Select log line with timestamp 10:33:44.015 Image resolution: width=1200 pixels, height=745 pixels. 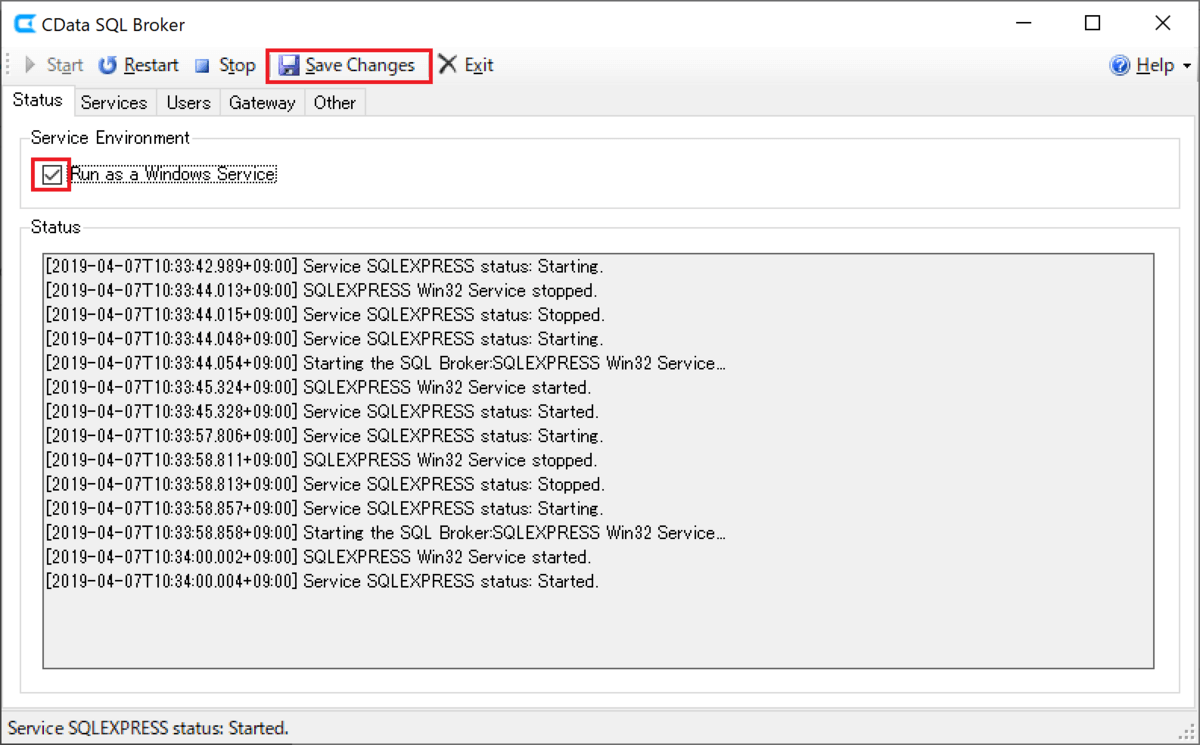325,315
